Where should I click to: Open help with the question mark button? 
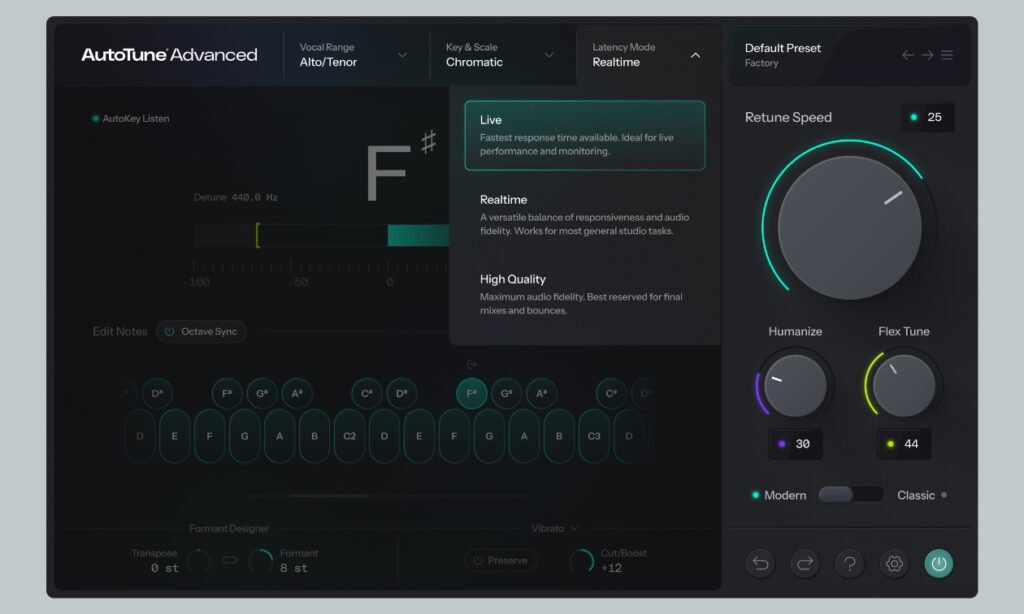[850, 563]
